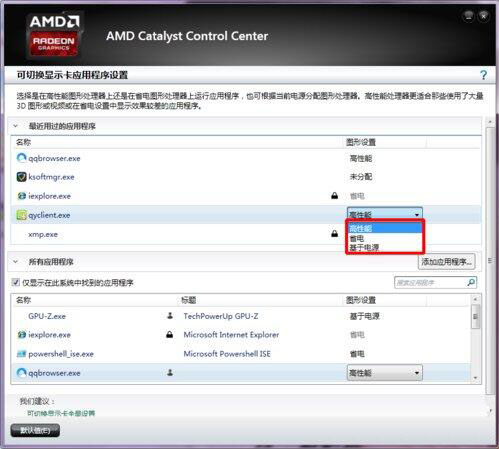
Task: Click the search applications input field
Action: [x=430, y=283]
